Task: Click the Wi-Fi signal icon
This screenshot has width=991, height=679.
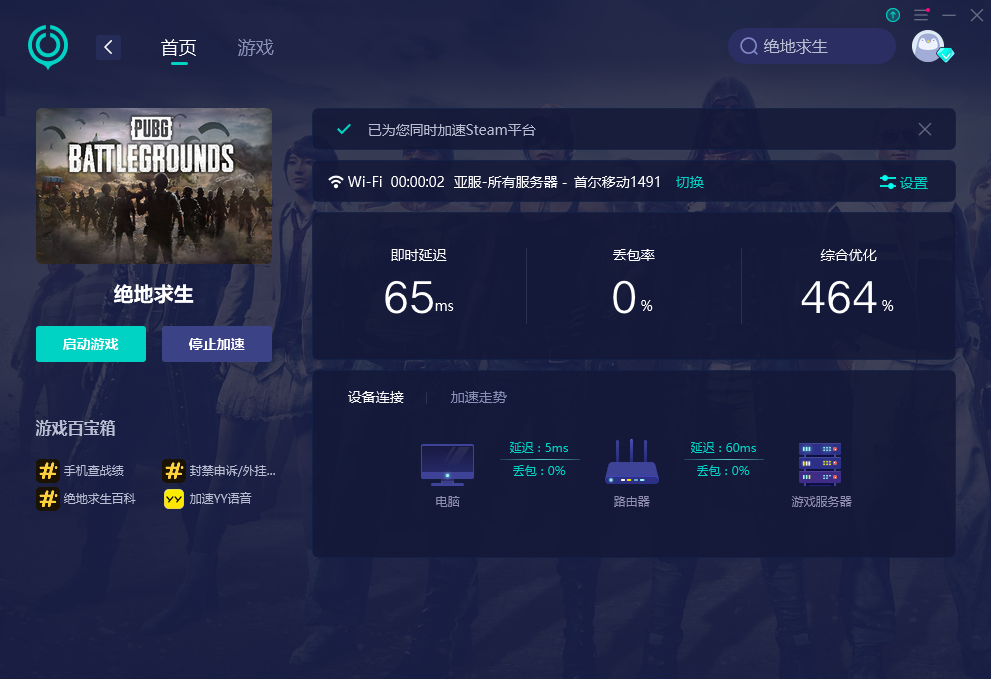Action: 336,182
